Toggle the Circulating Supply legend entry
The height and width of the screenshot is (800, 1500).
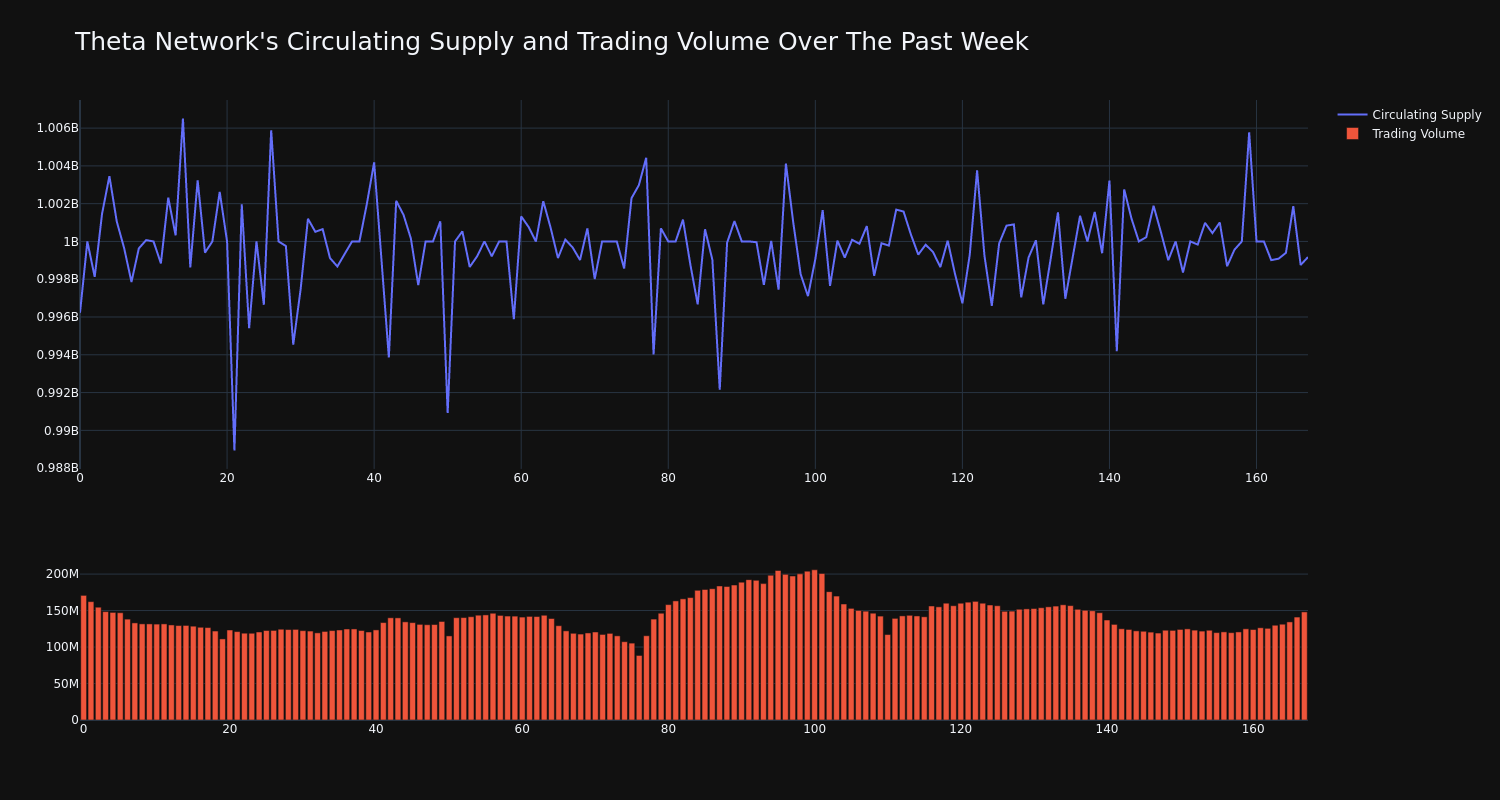[1409, 115]
